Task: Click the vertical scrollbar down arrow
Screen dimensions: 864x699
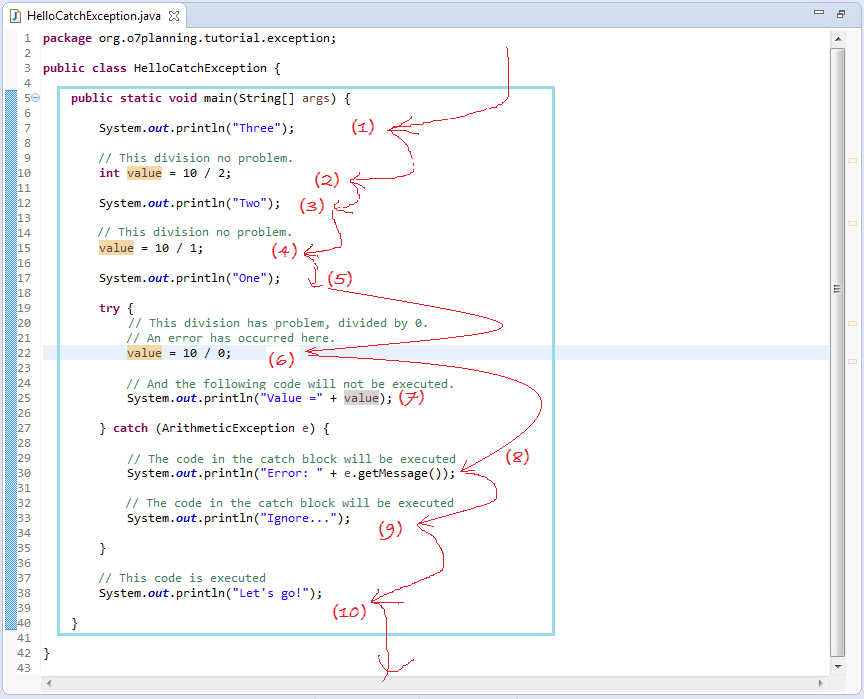Action: click(x=838, y=667)
